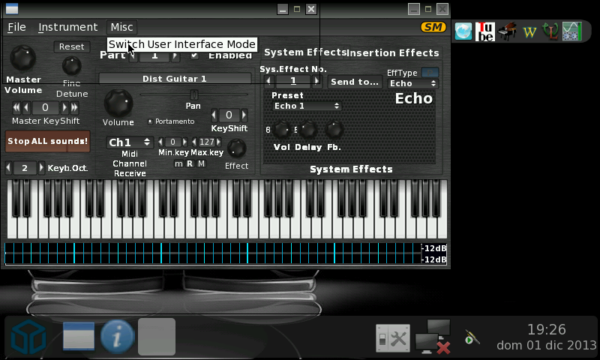This screenshot has height=360, width=600.
Task: Launch the grand piano icon in top panel
Action: pyautogui.click(x=507, y=31)
